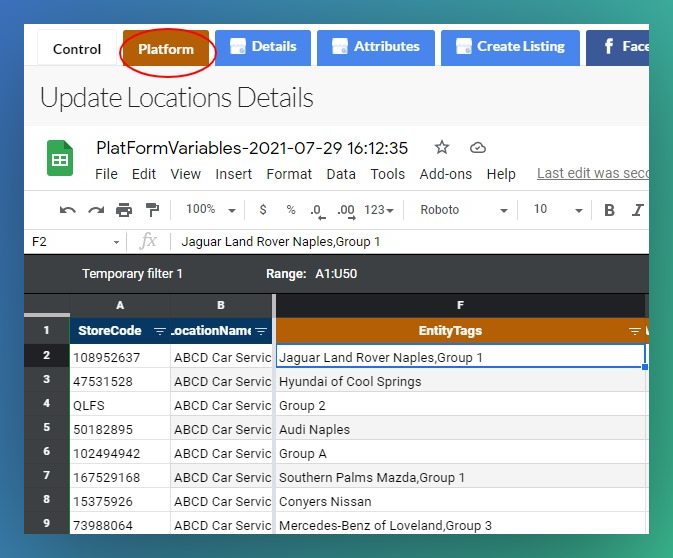Click the Undo arrow icon
The image size is (673, 558).
pyautogui.click(x=67, y=210)
